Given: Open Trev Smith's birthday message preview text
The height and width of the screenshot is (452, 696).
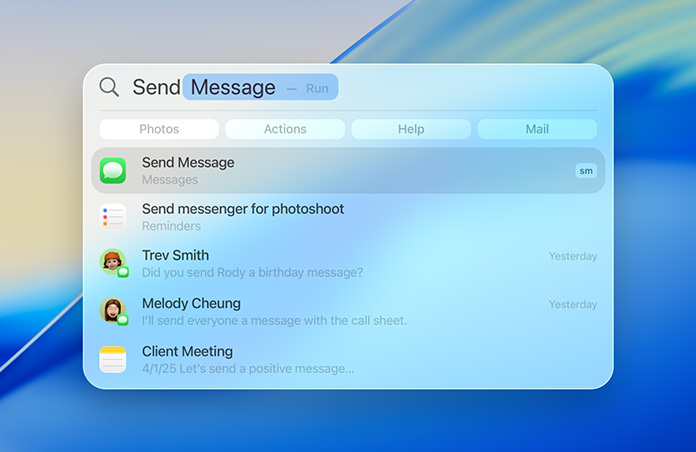Looking at the screenshot, I should (252, 272).
